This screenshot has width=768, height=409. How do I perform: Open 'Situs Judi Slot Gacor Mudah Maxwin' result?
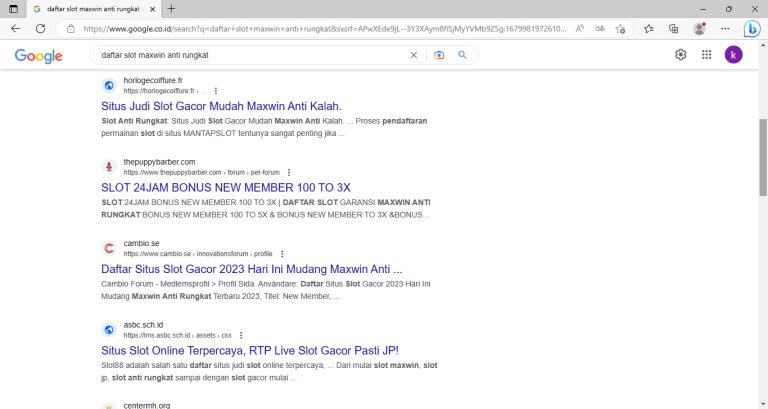(x=221, y=106)
